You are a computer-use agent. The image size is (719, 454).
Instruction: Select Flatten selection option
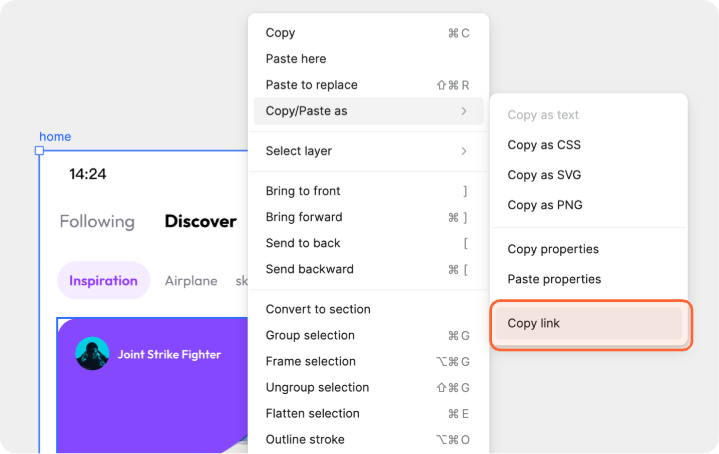pyautogui.click(x=312, y=413)
